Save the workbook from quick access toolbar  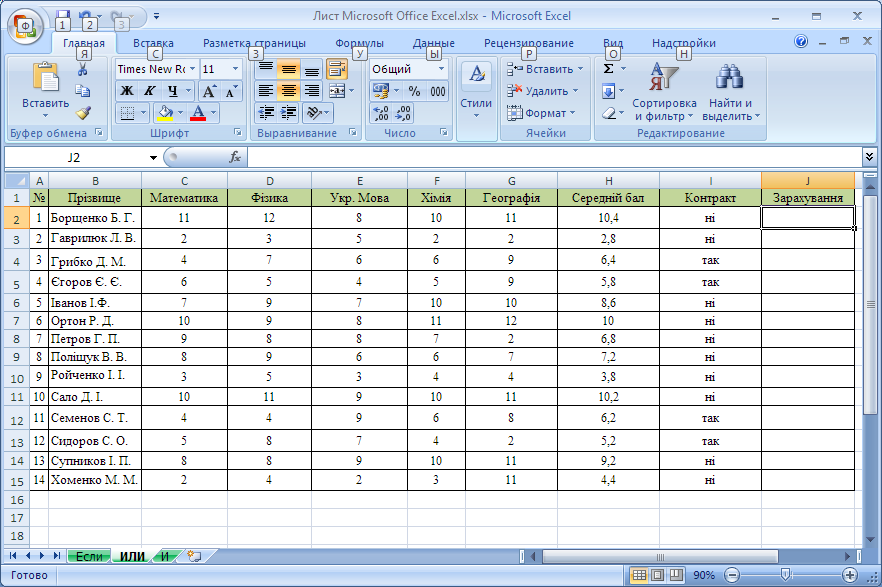[62, 17]
